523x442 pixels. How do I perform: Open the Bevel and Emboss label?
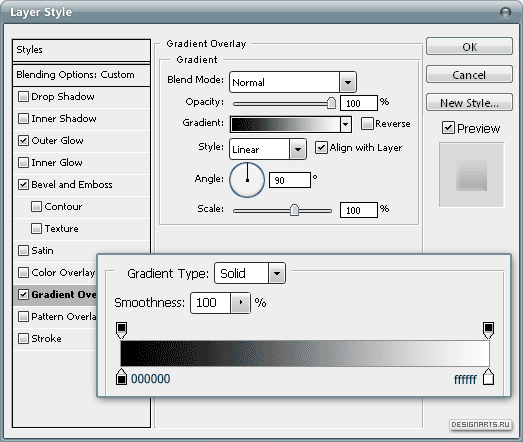[72, 184]
